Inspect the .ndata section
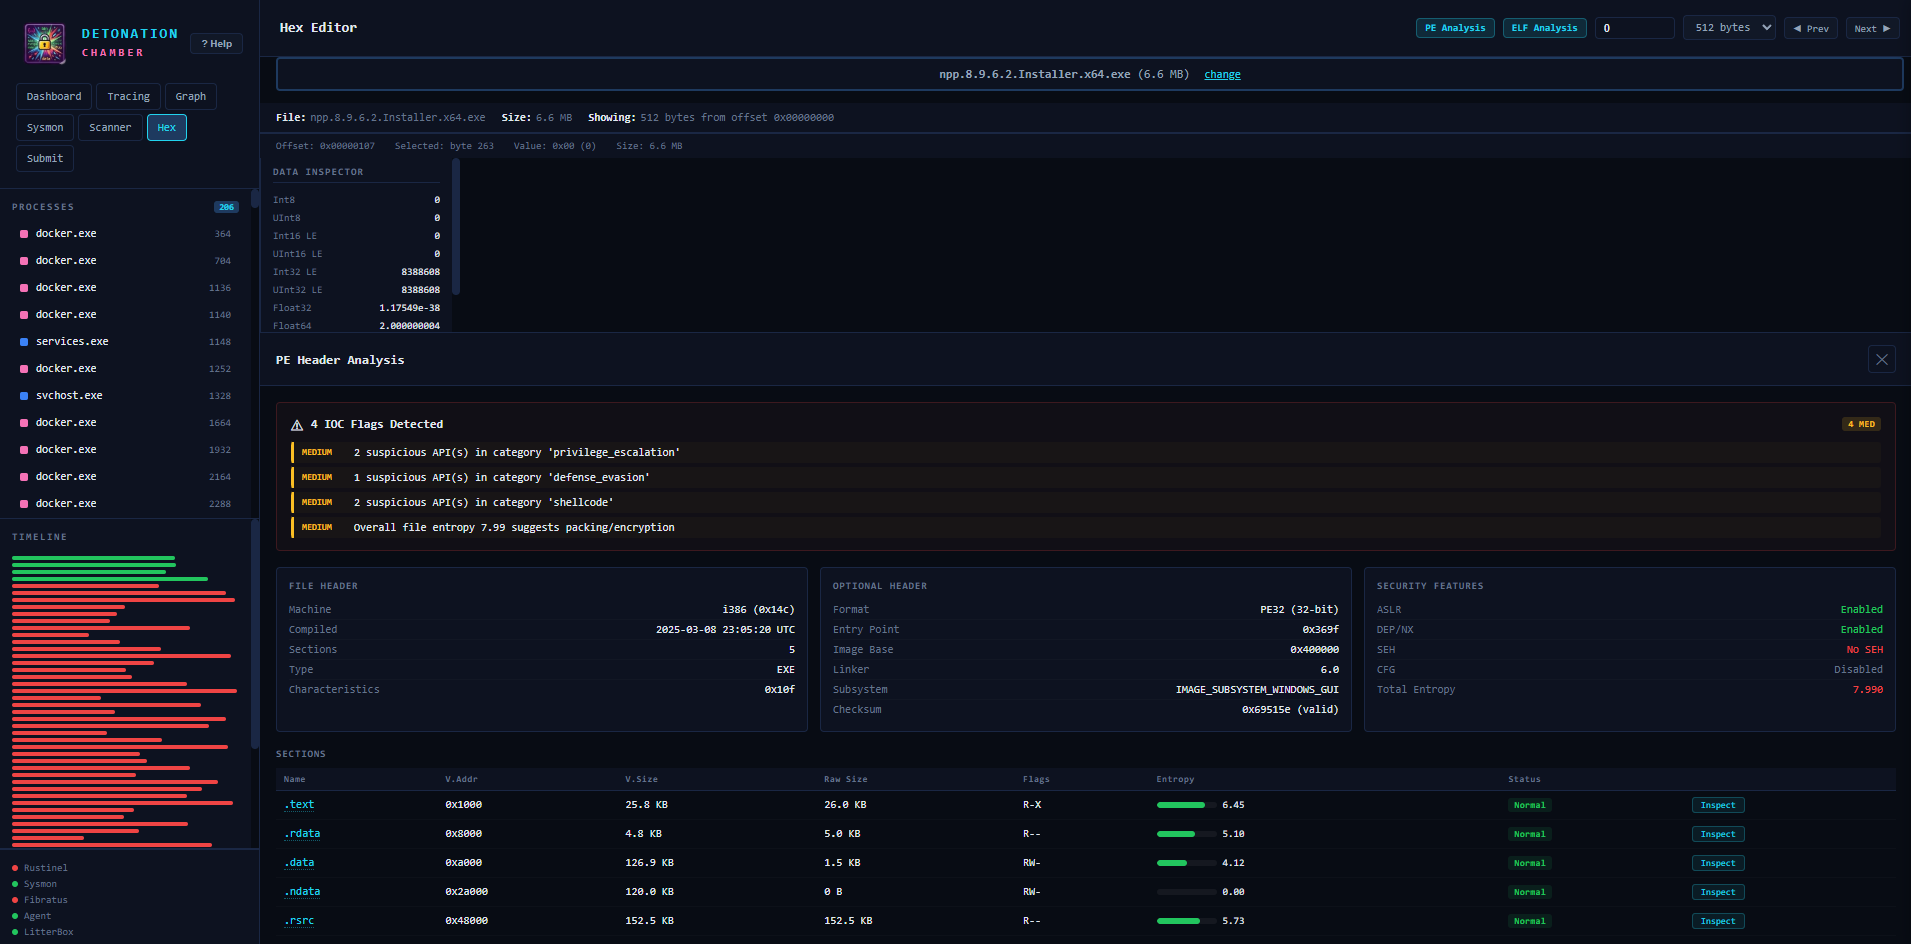 [1718, 892]
